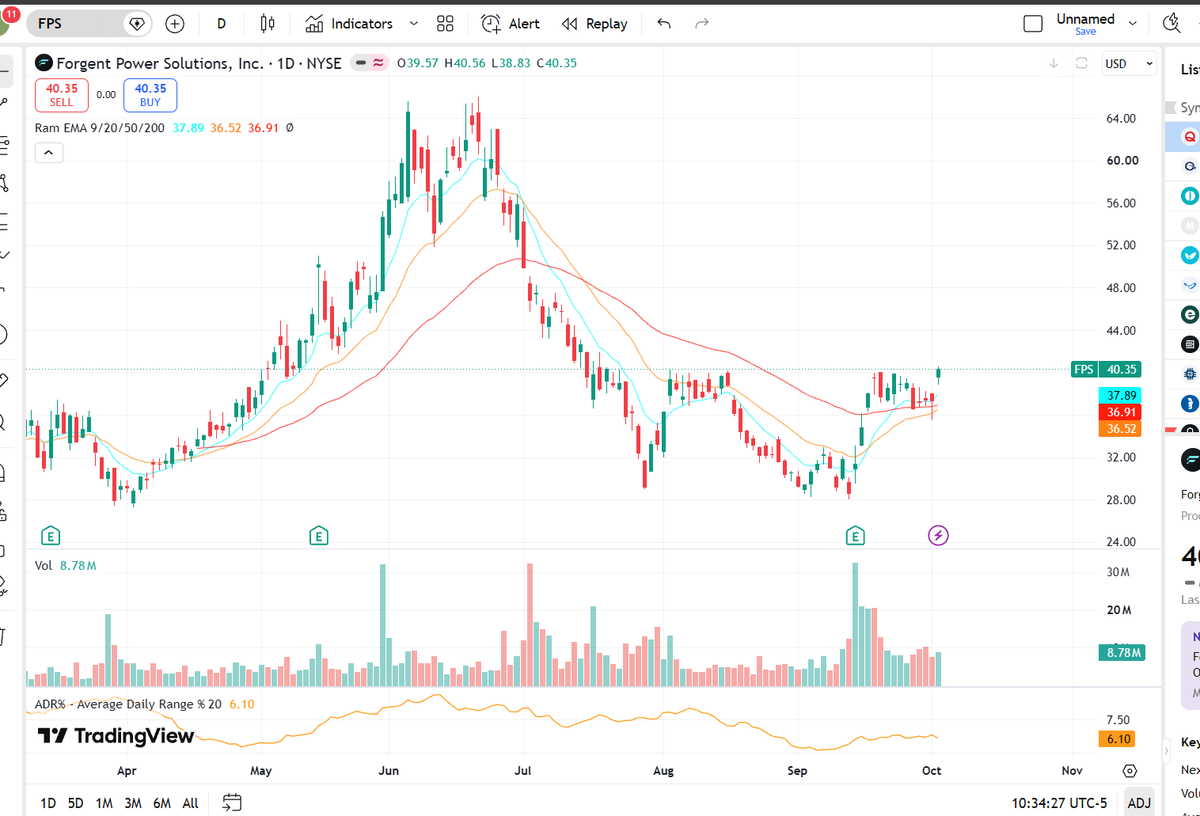Screen dimensions: 1200x816
Task: Click the Ram EMA 9/20/50/200 indicator label
Action: (100, 128)
